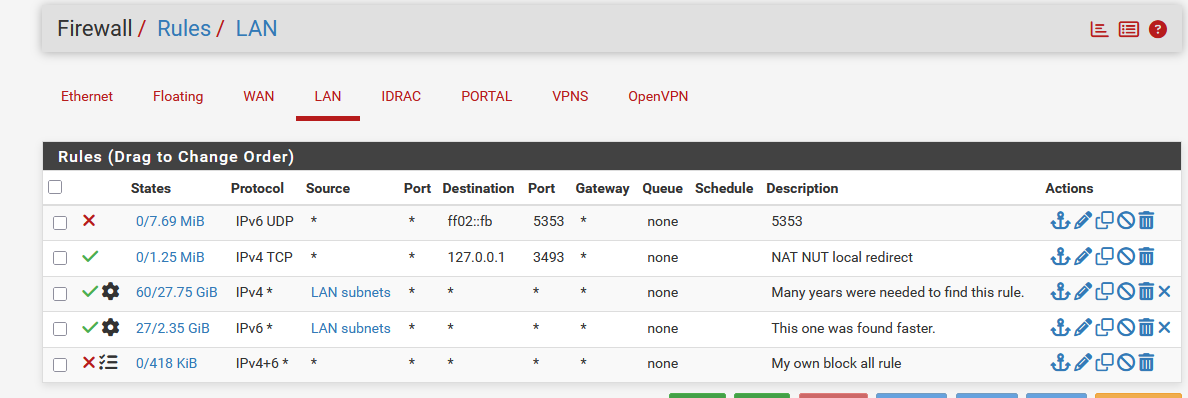Screen dimensions: 1188x398
Task: Go to the Floating tab
Action: point(178,96)
